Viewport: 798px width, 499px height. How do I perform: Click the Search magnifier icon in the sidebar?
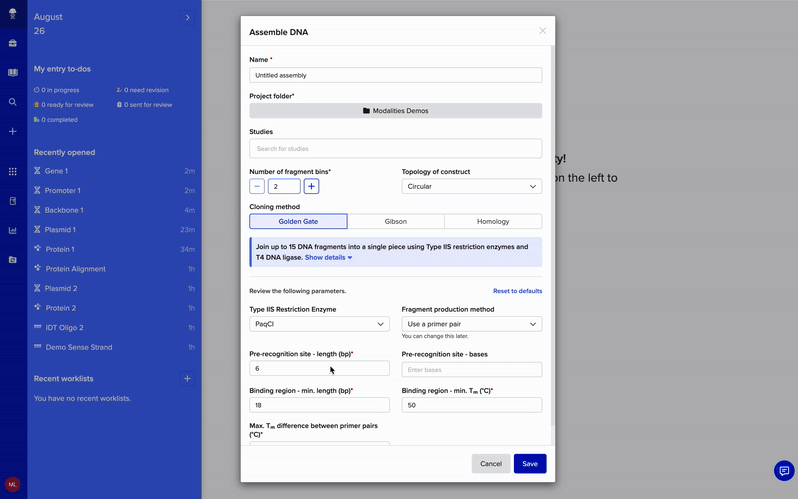13,102
